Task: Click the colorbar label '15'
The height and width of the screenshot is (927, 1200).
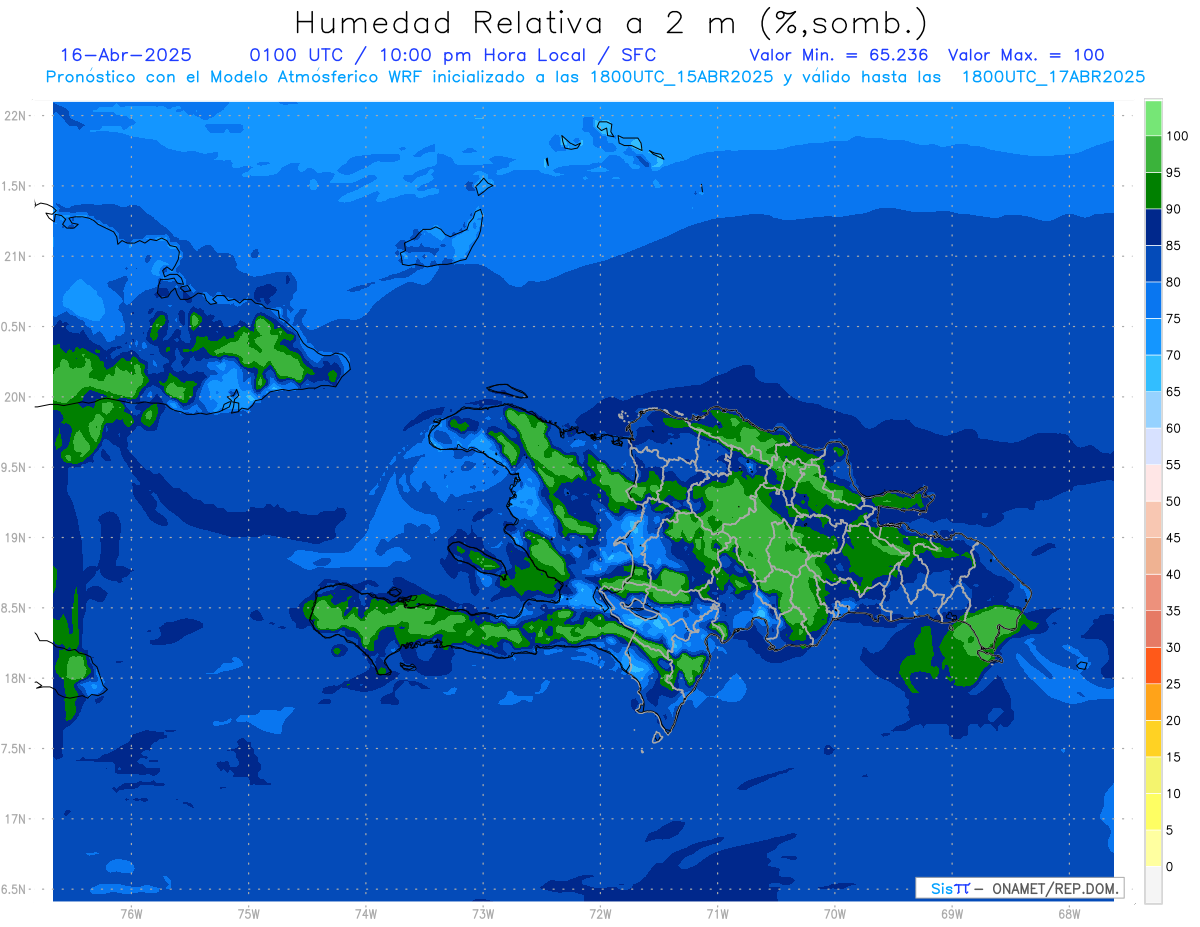Action: [1173, 757]
